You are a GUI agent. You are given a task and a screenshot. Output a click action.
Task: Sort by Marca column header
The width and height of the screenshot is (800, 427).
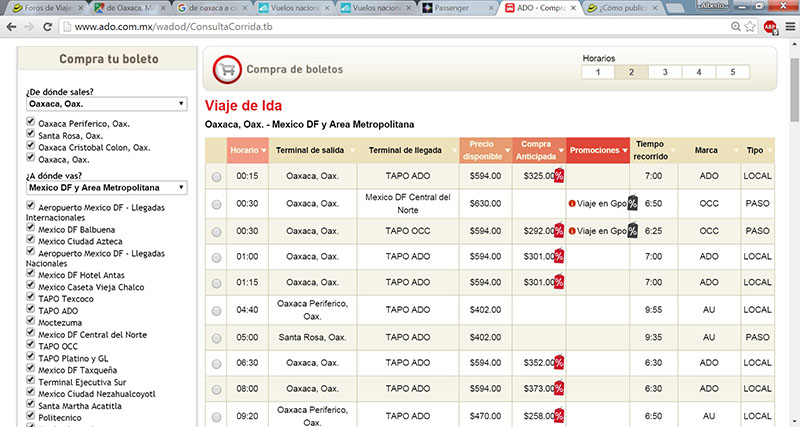[710, 150]
